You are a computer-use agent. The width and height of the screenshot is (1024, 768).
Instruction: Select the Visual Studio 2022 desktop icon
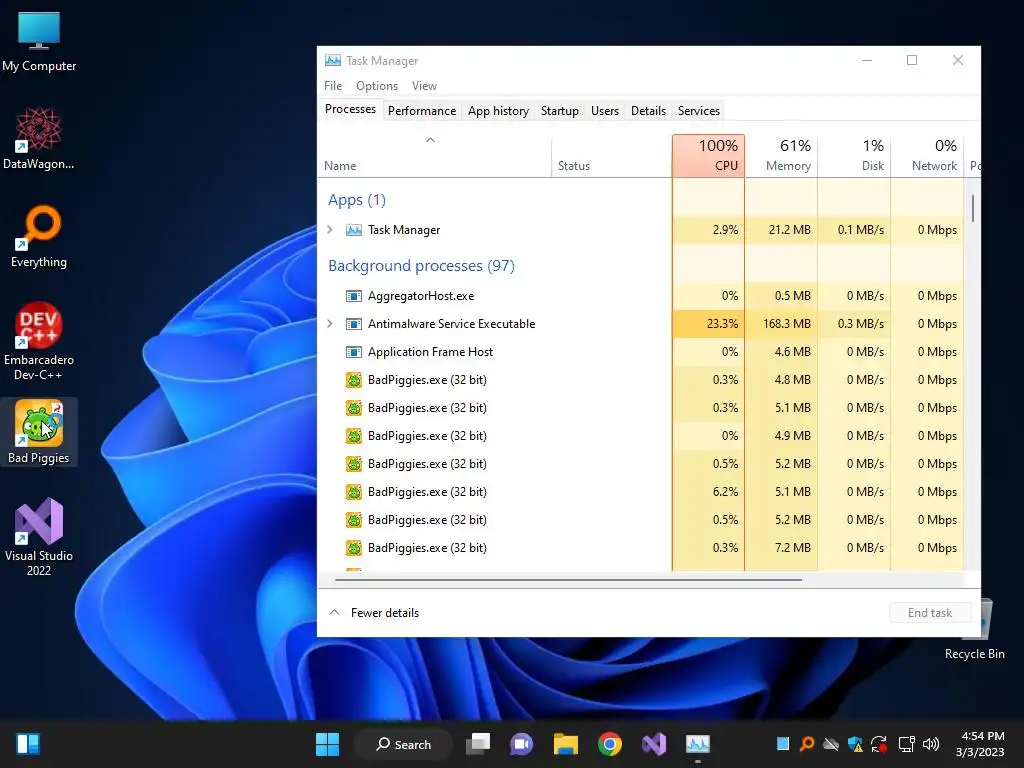[x=39, y=537]
